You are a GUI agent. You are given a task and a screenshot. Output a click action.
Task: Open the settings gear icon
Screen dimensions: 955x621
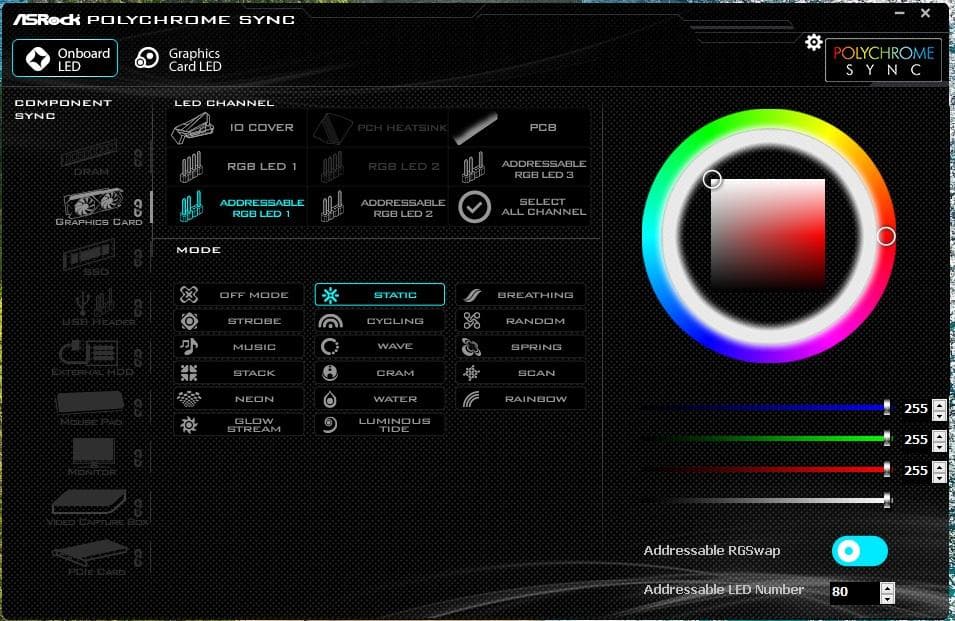click(814, 42)
